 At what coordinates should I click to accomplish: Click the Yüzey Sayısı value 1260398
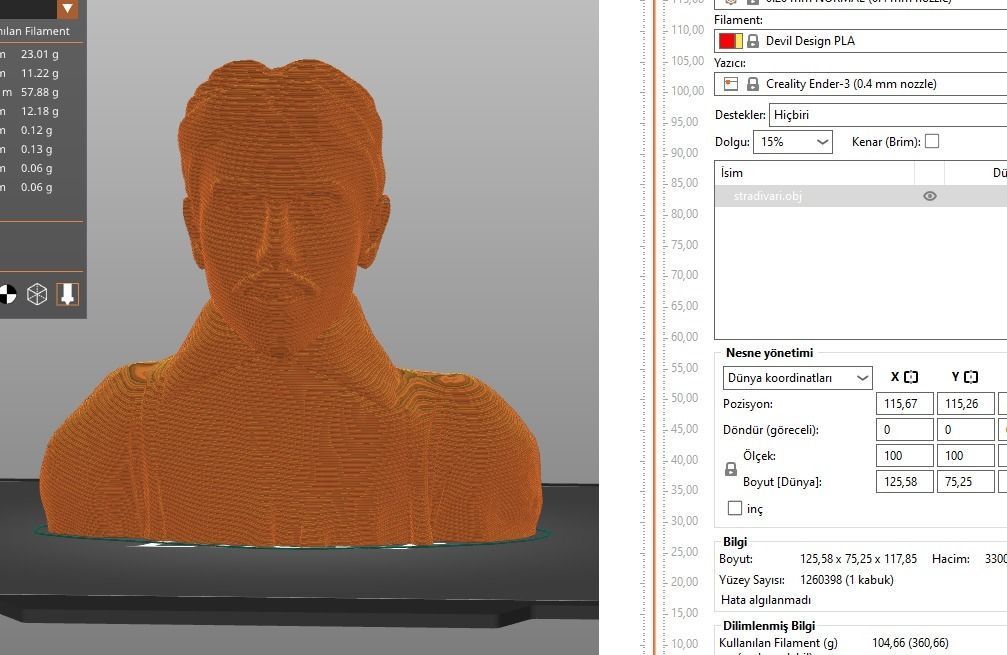tap(846, 579)
